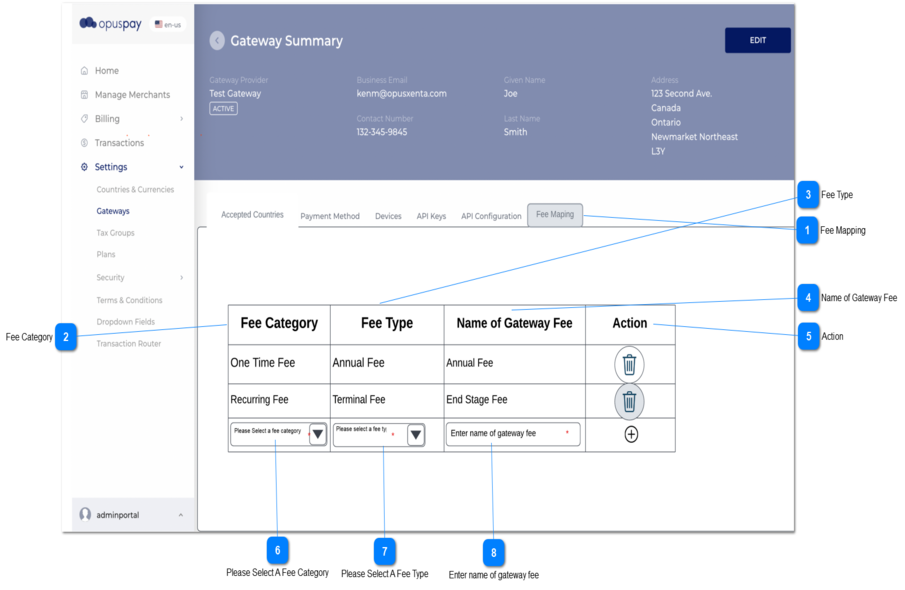Select the Home icon in the sidebar
This screenshot has height=590, width=905.
83,71
